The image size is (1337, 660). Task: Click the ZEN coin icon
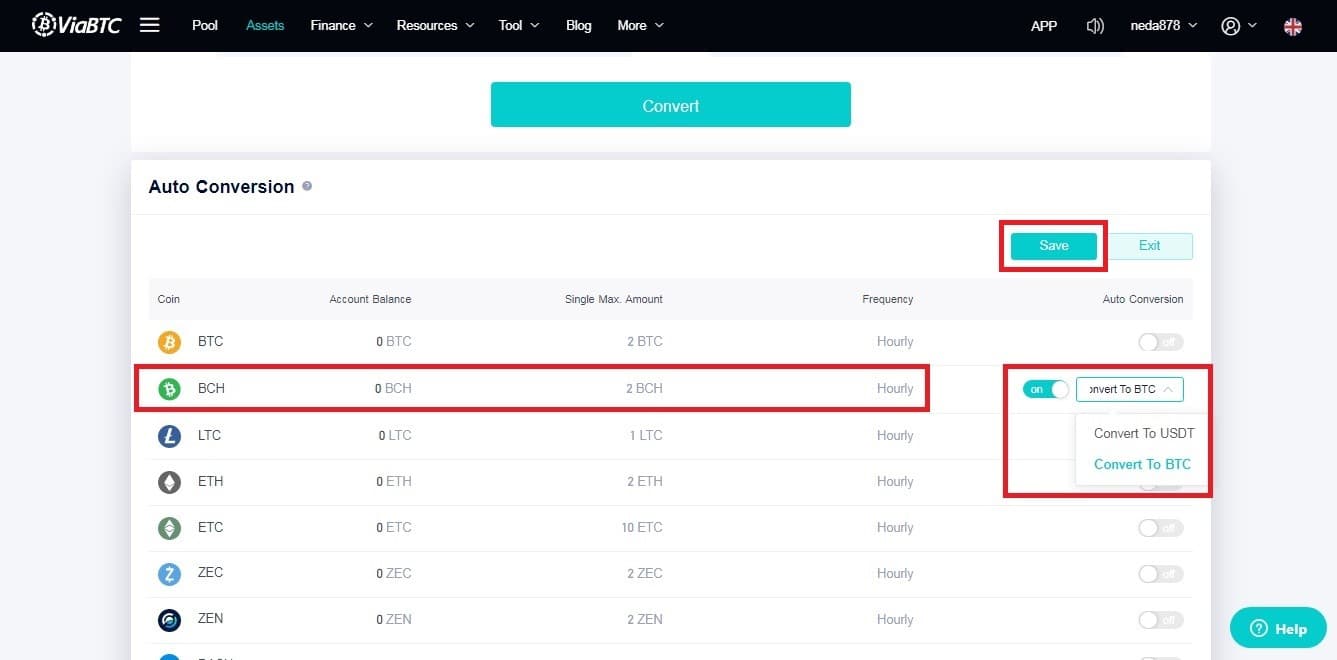pyautogui.click(x=169, y=620)
